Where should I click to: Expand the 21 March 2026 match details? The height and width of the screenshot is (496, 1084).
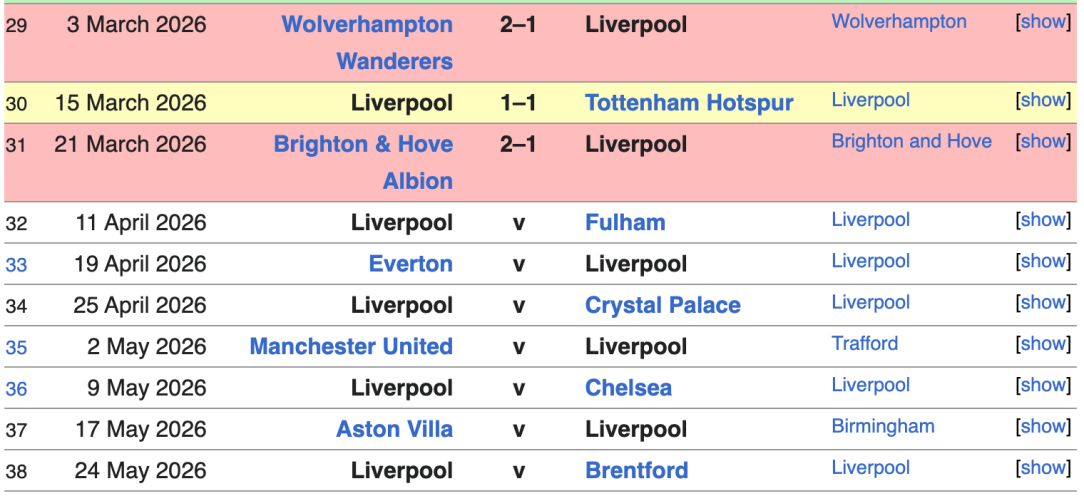1044,141
